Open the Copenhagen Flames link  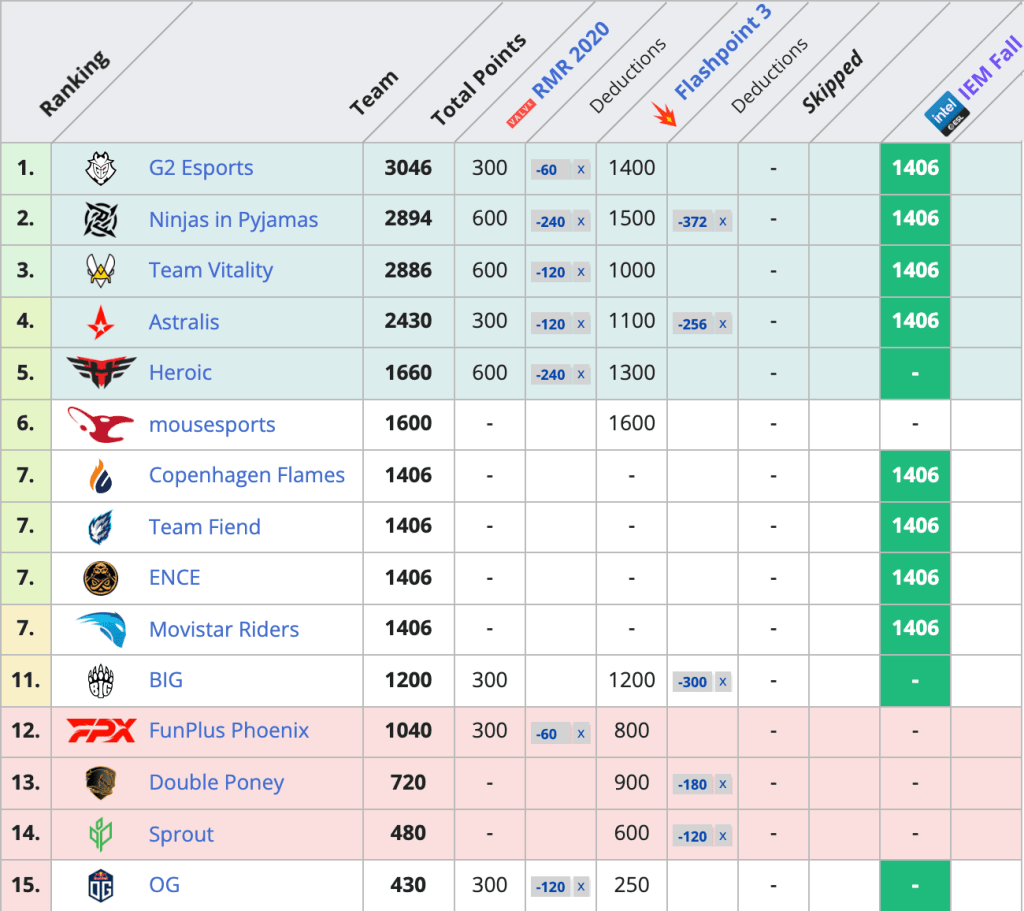click(247, 475)
